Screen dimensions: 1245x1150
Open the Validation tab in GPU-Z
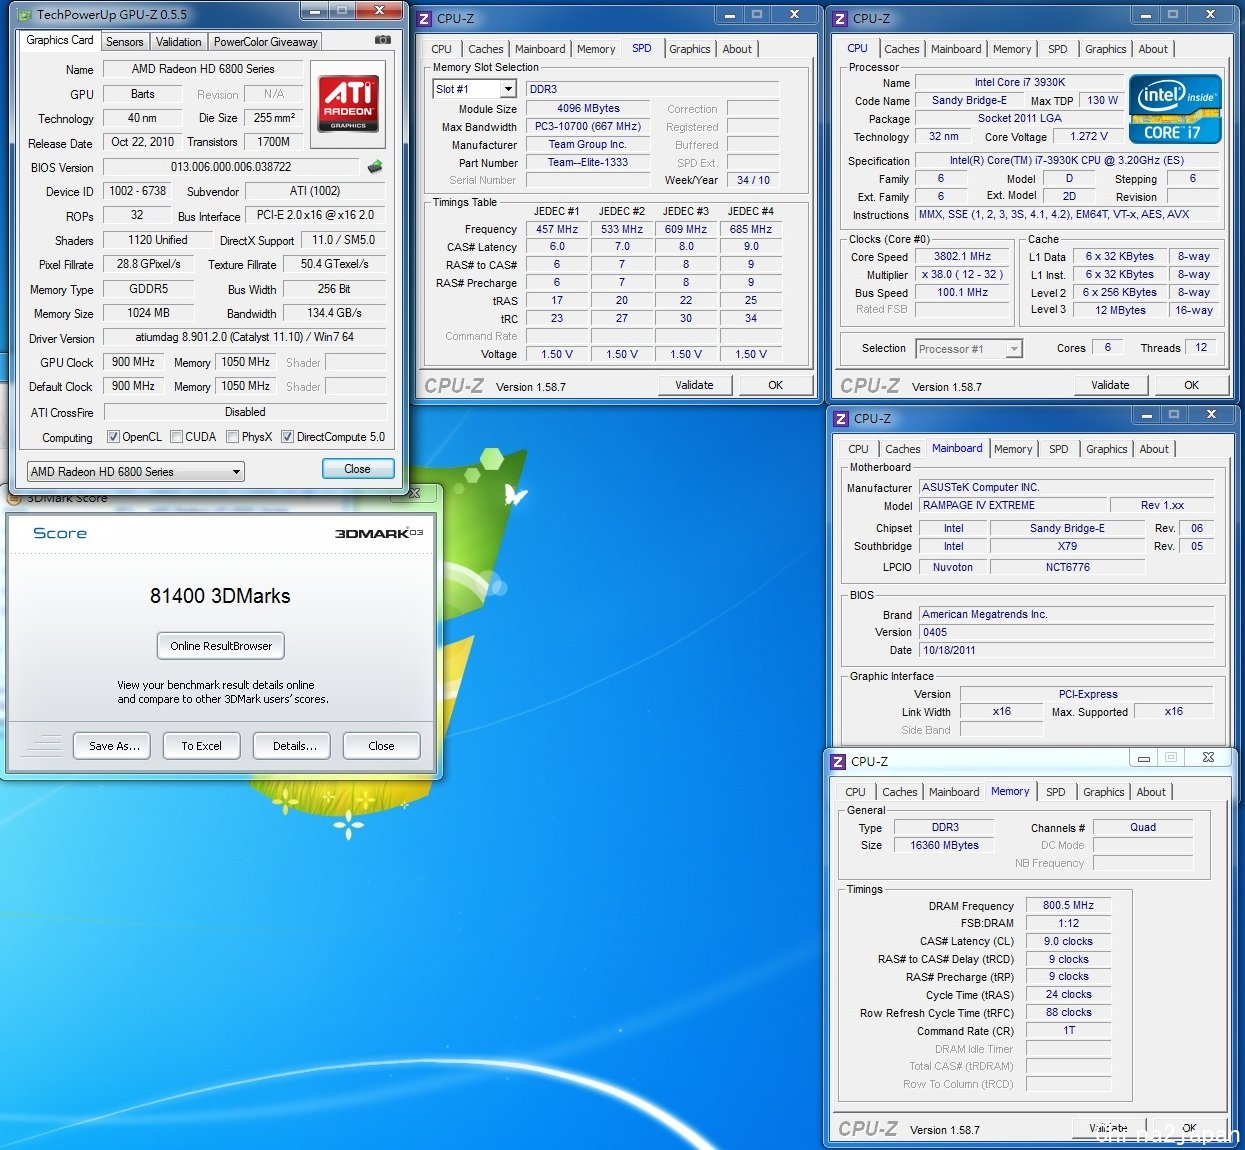(x=179, y=41)
